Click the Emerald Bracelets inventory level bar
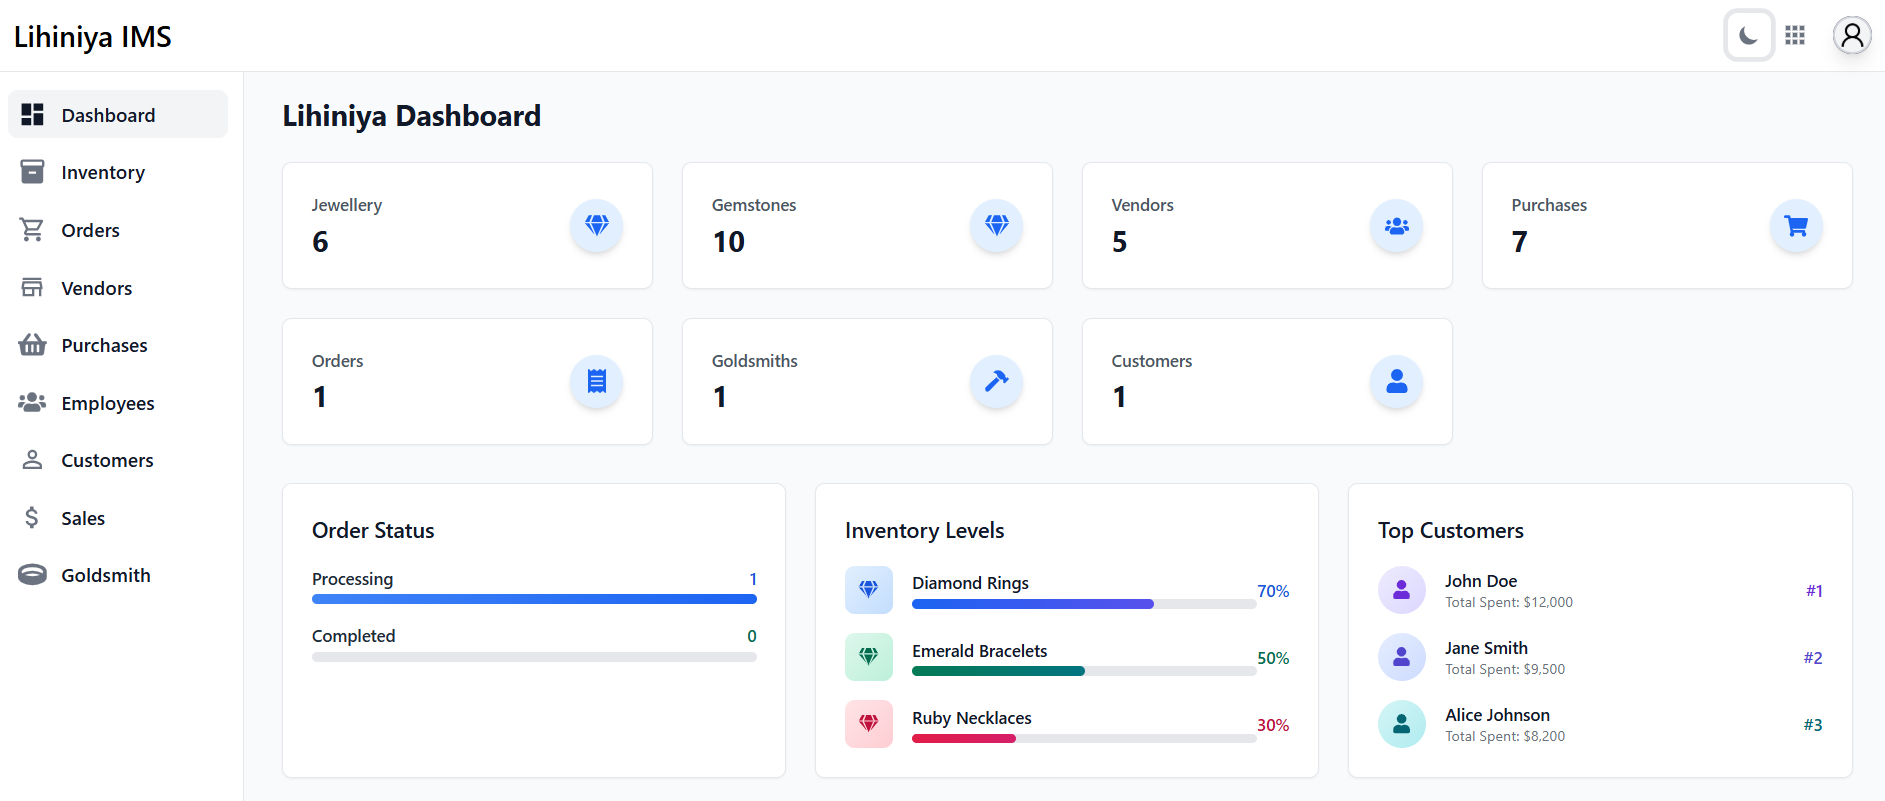This screenshot has height=801, width=1885. point(1084,671)
